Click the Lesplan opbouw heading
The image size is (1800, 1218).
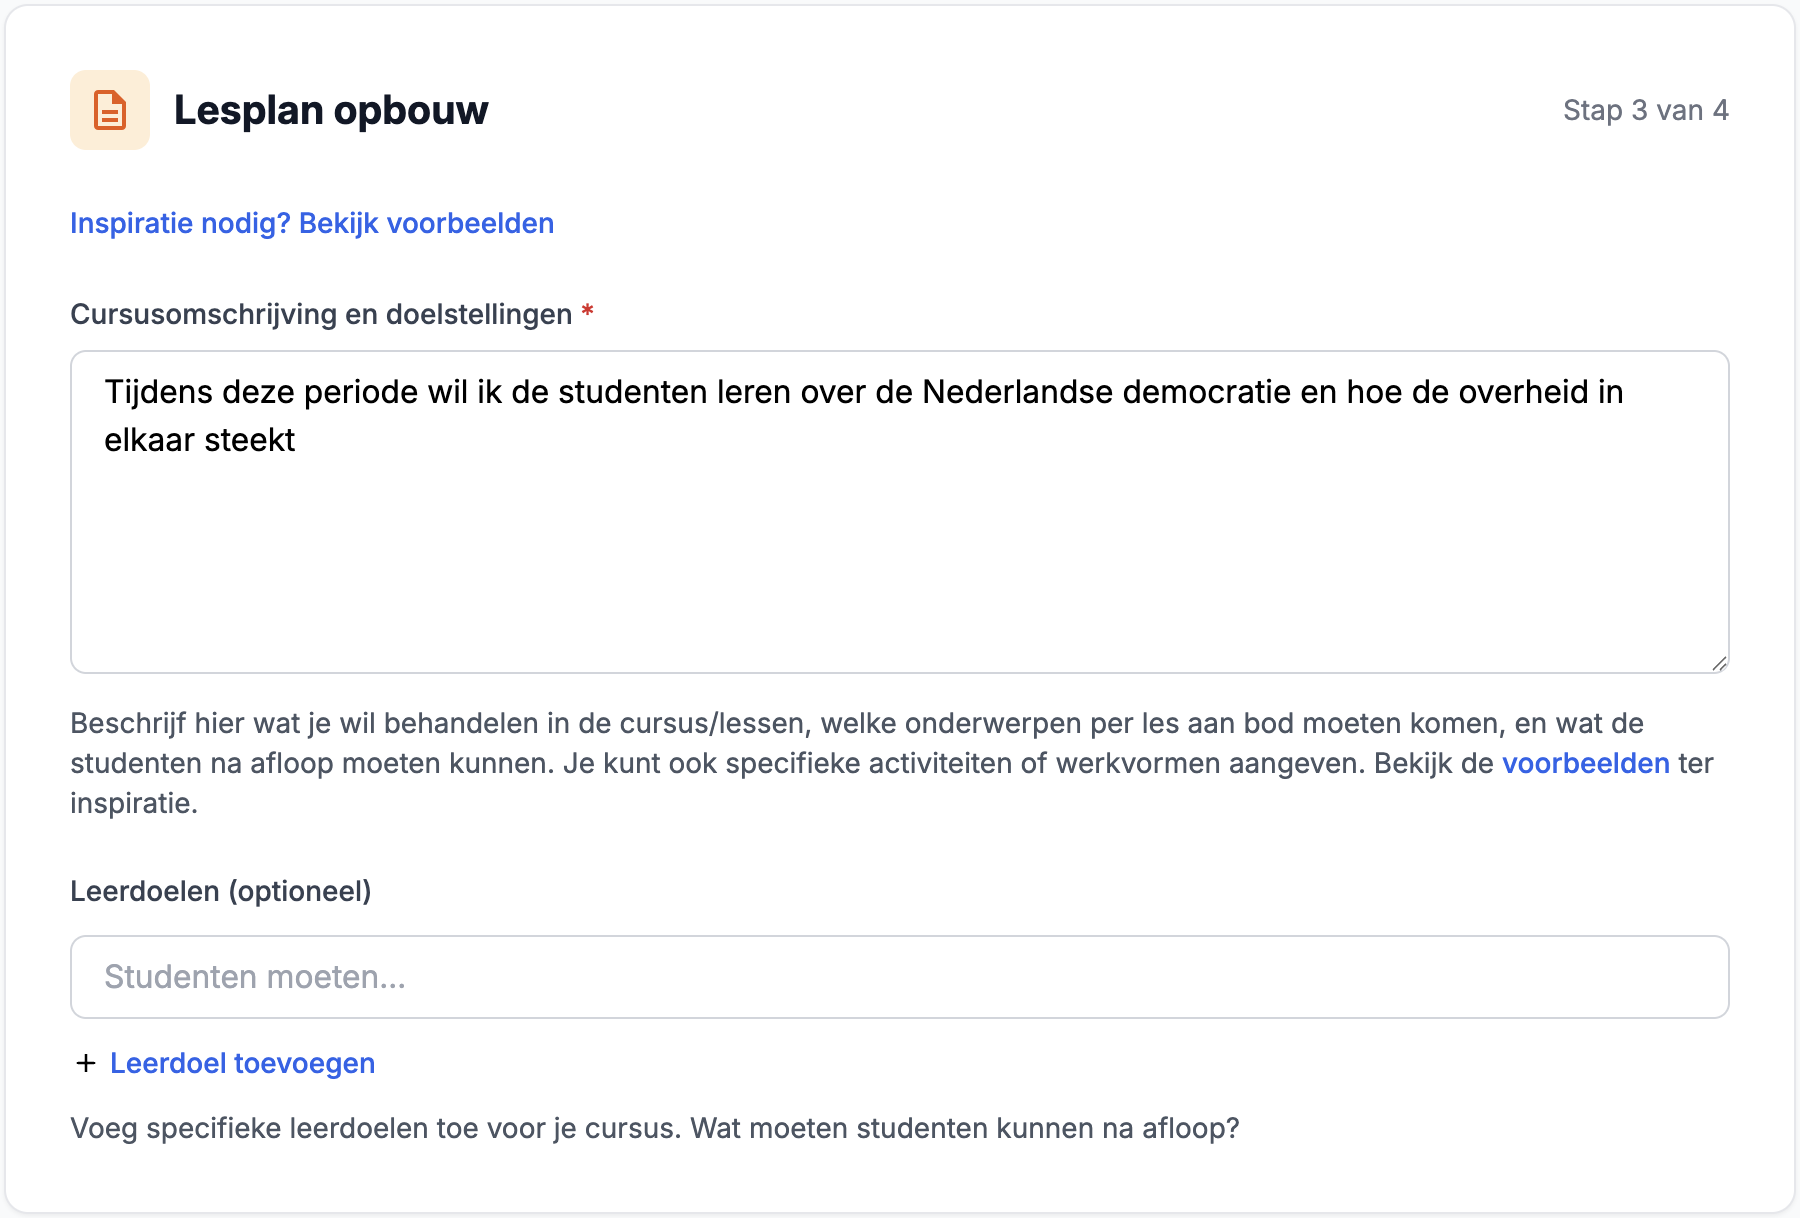331,110
